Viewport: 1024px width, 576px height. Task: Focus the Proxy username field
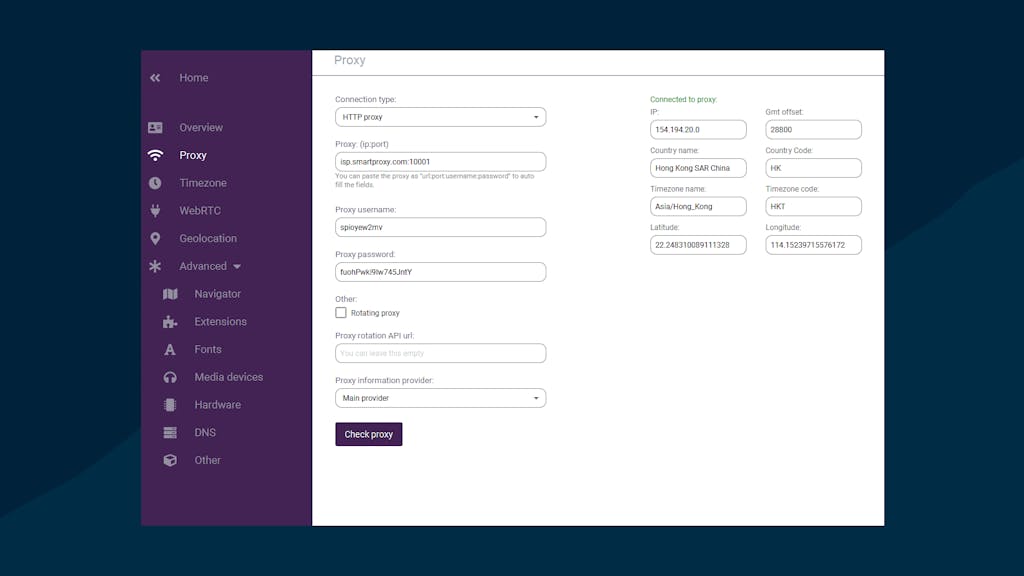point(440,227)
